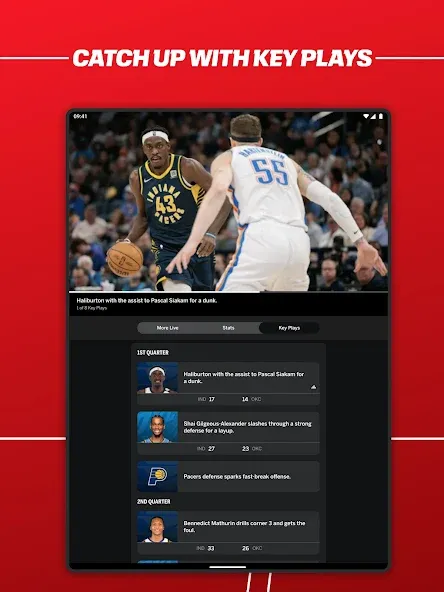
Task: Click the battery status icon
Action: [380, 116]
